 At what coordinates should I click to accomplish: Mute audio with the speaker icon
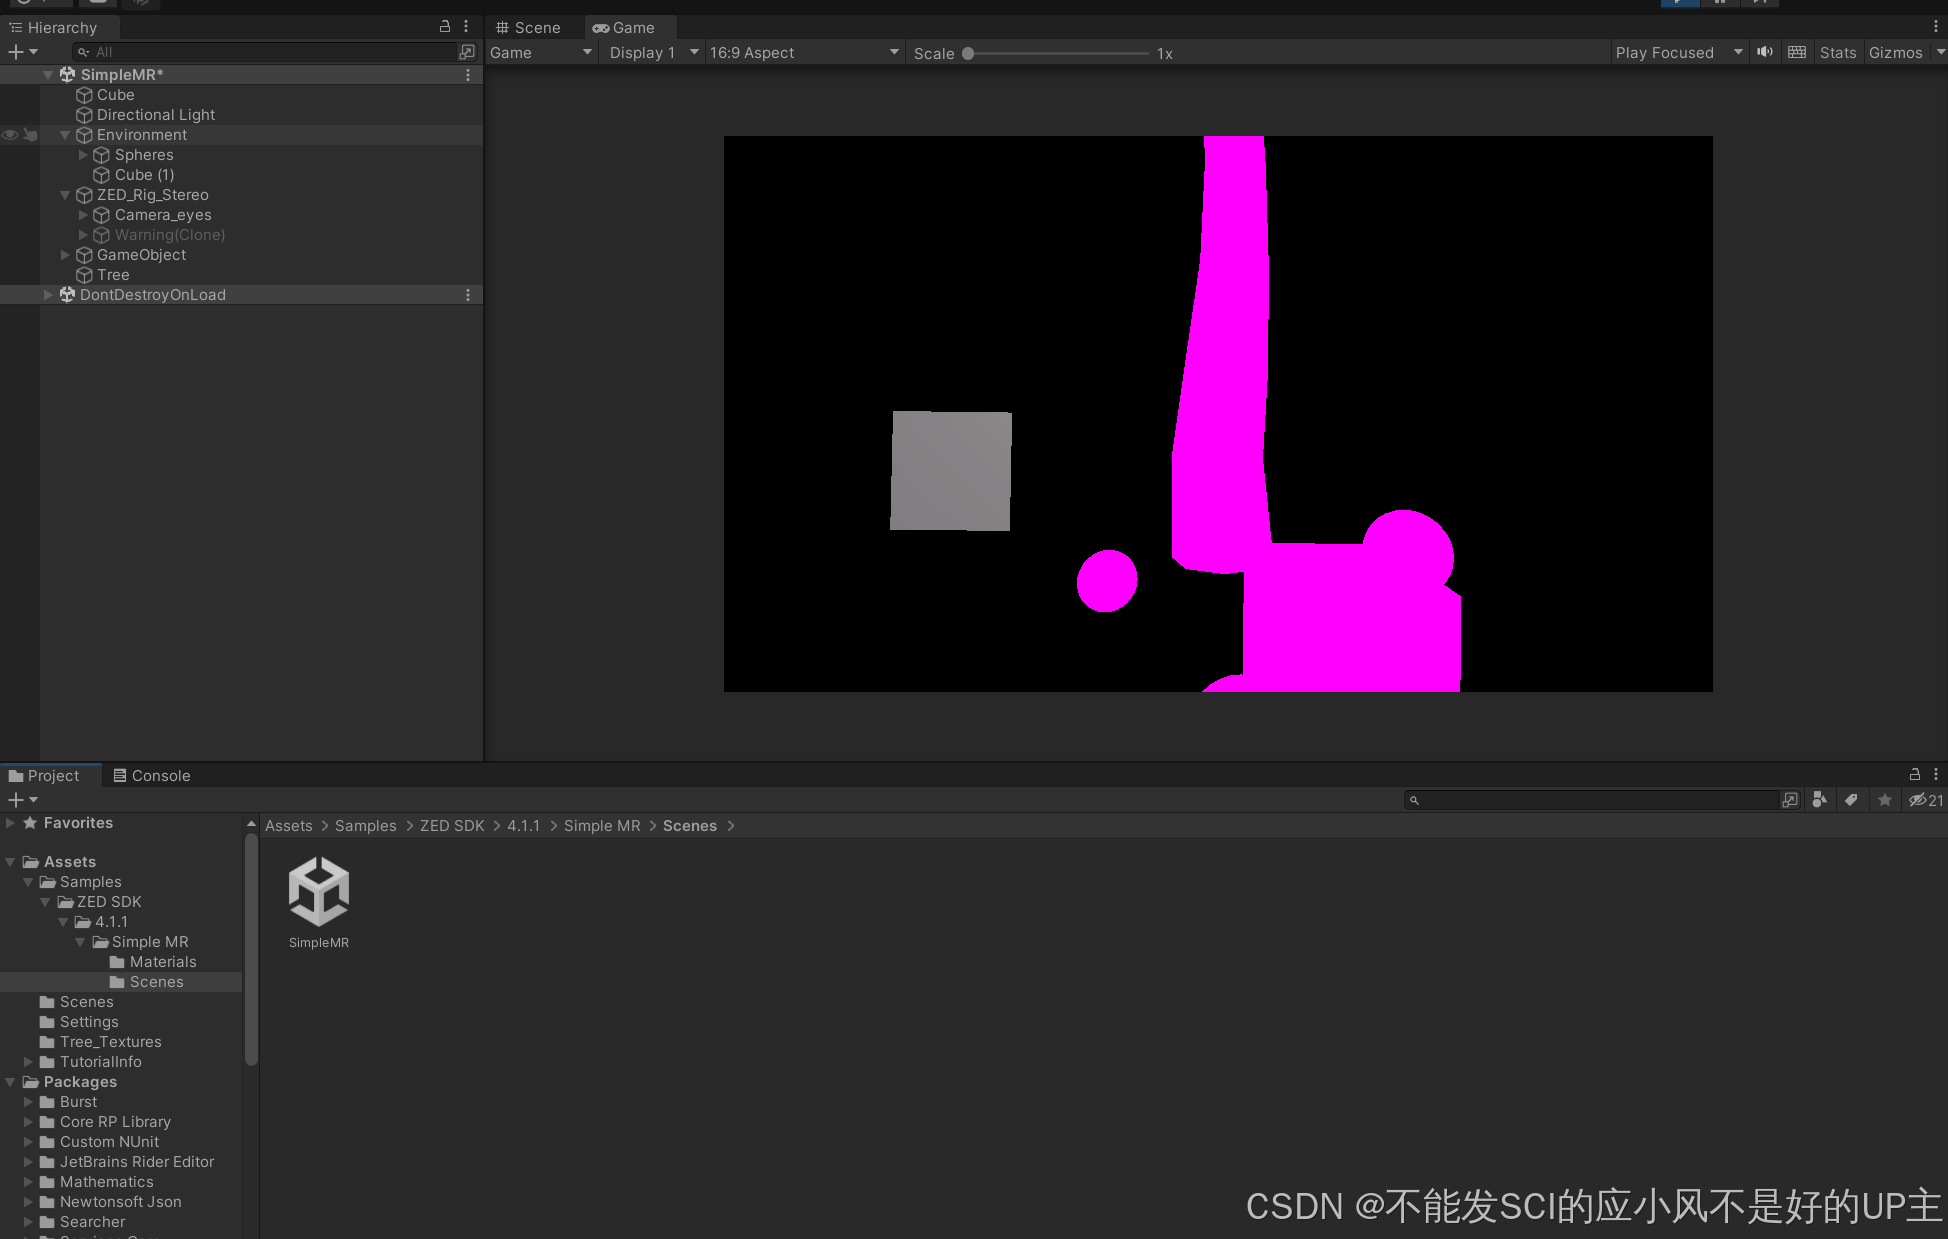1765,53
